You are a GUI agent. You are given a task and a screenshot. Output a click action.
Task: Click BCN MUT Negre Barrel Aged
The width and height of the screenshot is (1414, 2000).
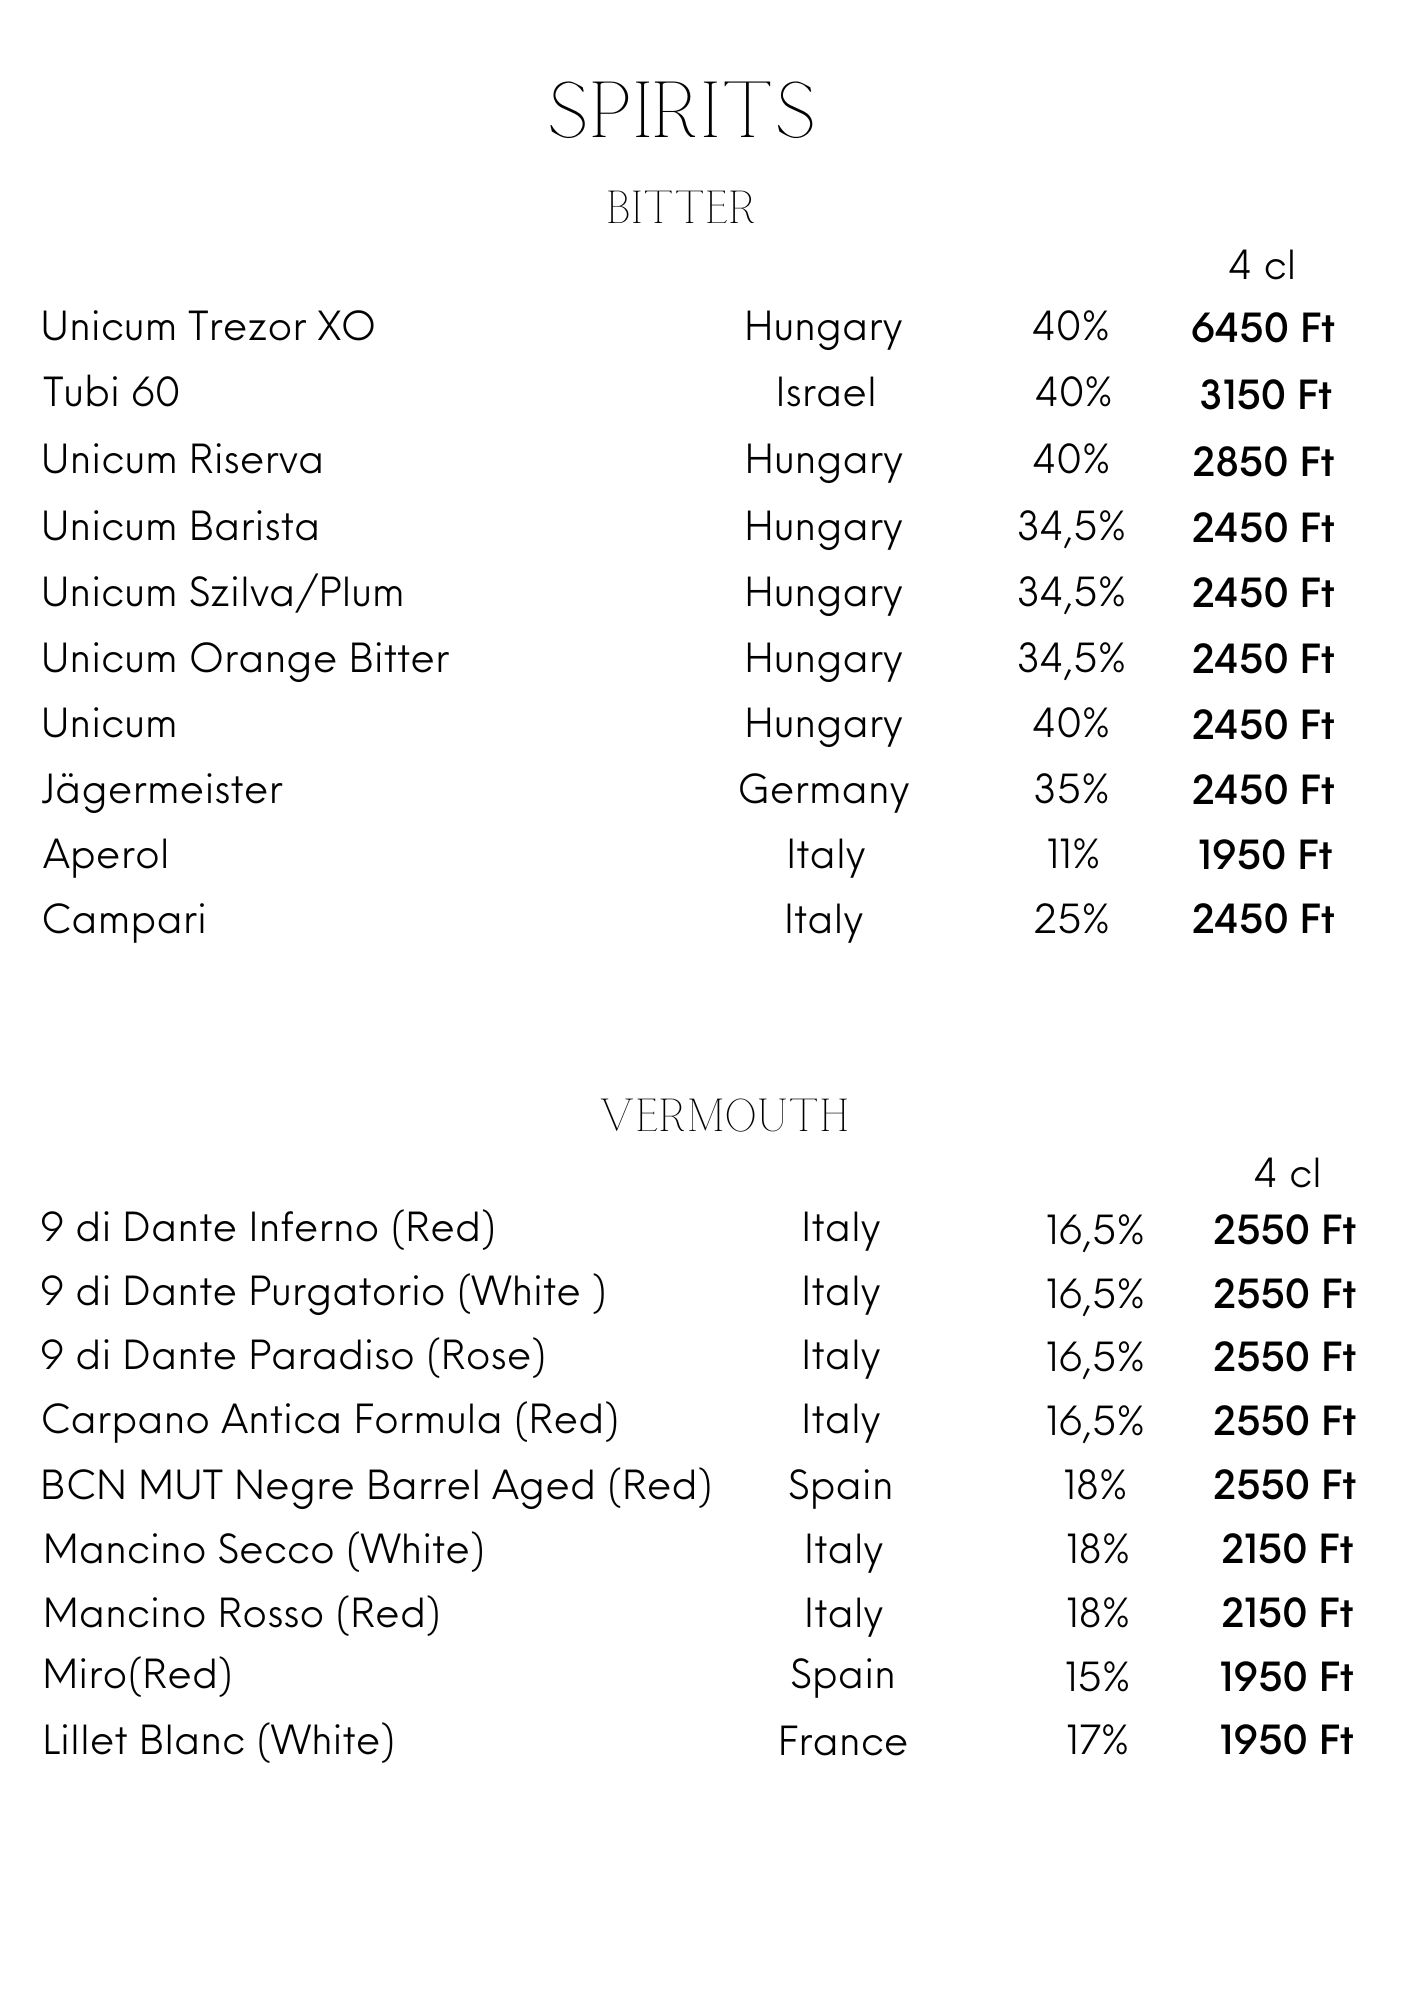coord(376,1486)
